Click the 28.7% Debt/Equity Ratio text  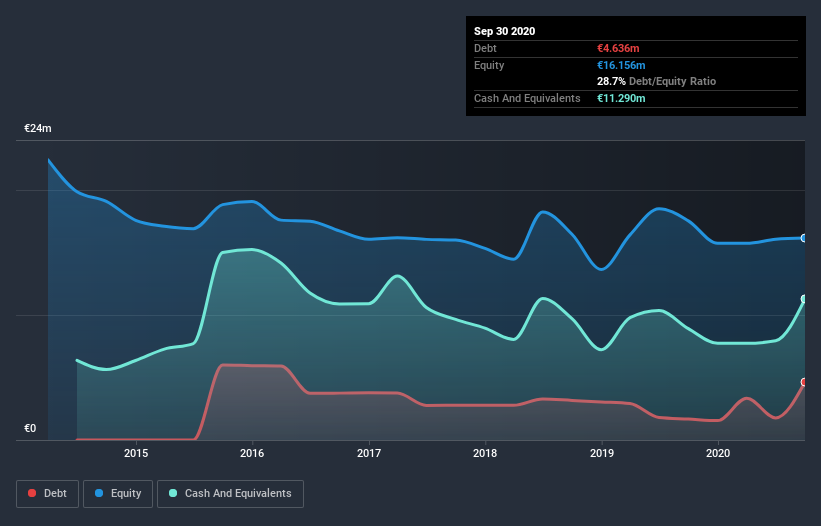pyautogui.click(x=657, y=81)
